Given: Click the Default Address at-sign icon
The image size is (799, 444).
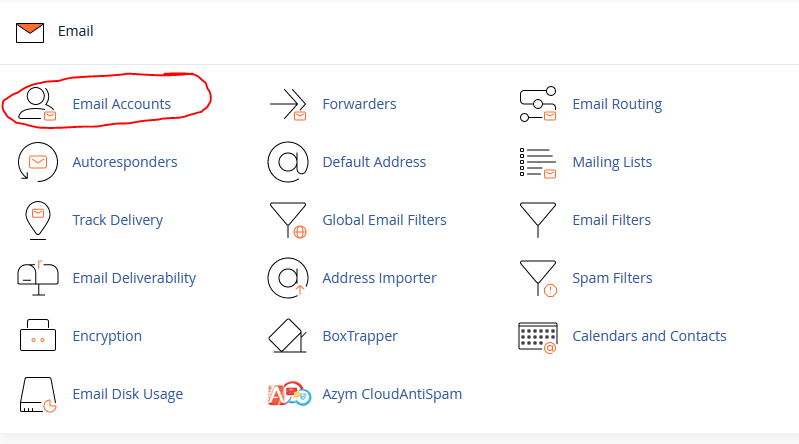Looking at the screenshot, I should tap(288, 162).
